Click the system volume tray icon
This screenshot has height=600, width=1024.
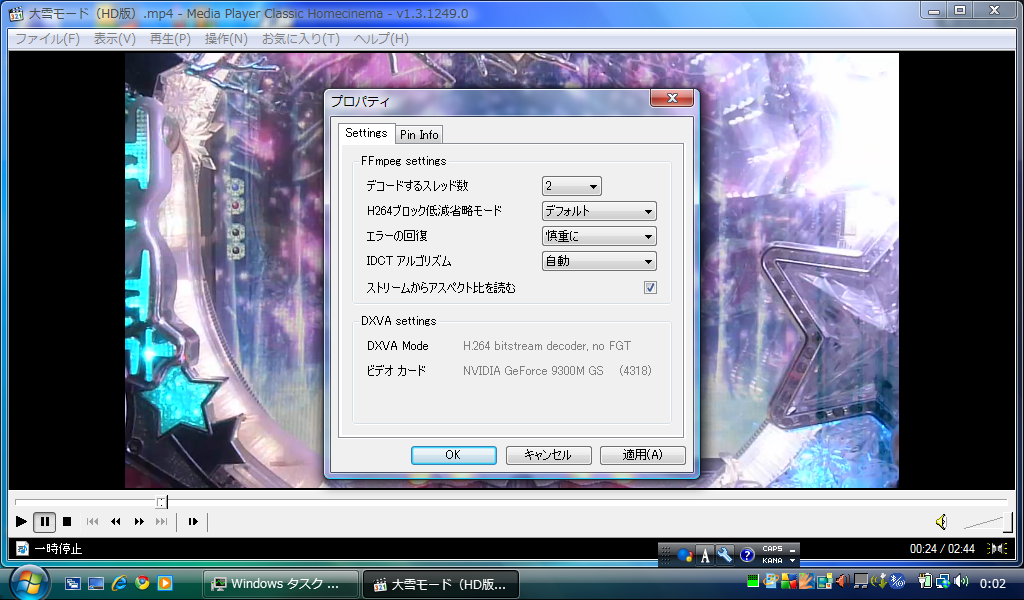(961, 581)
